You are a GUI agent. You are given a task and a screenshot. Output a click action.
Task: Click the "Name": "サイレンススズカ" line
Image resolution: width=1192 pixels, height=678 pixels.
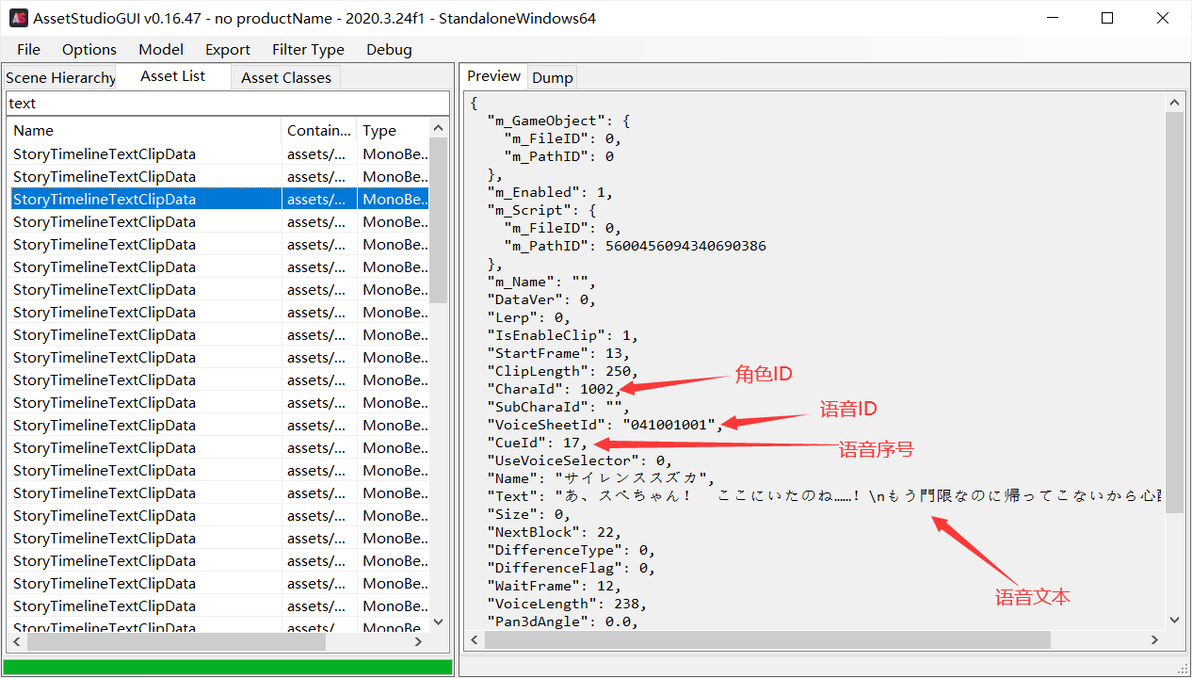click(x=601, y=479)
